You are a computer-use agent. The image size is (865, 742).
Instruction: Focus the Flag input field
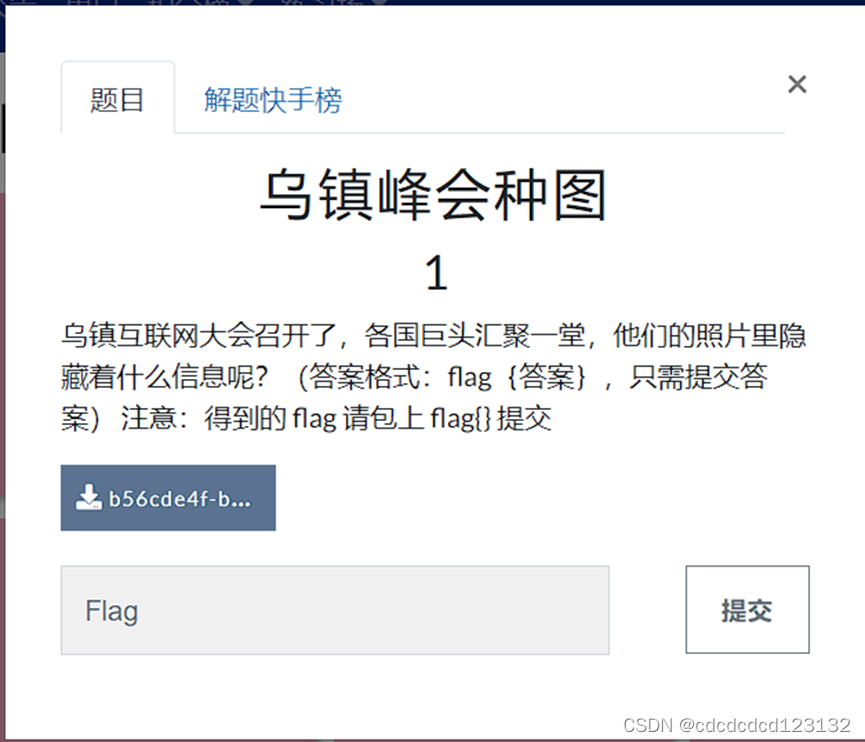coord(335,610)
